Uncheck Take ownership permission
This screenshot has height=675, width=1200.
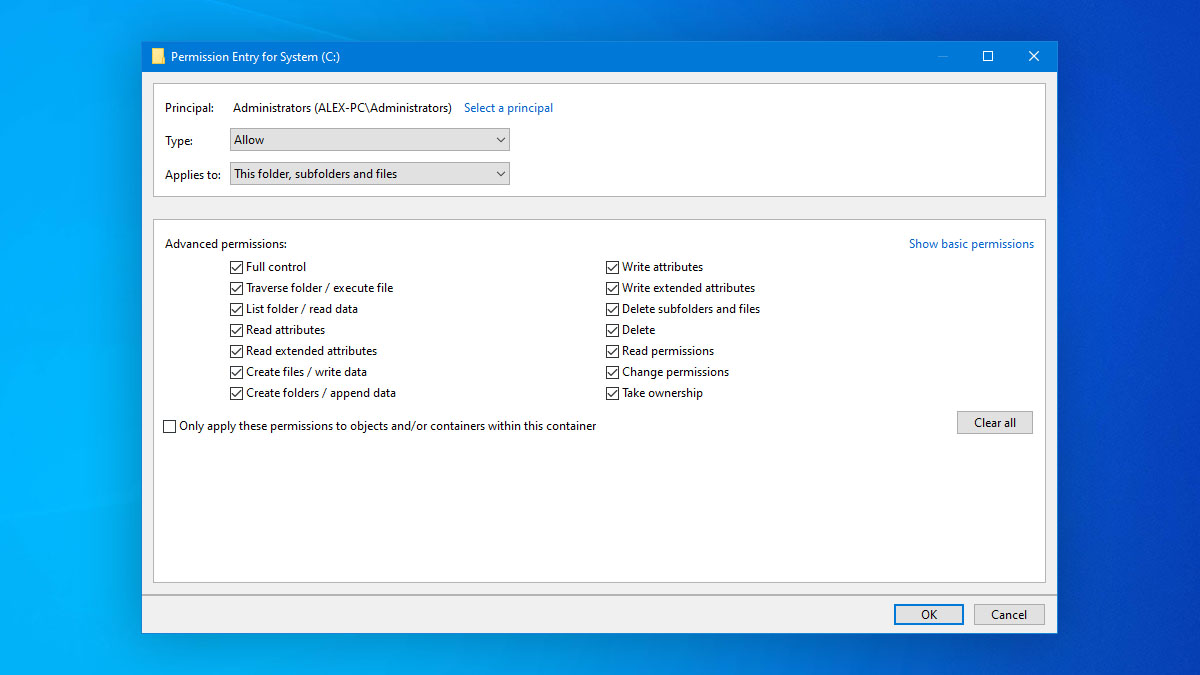coord(613,393)
